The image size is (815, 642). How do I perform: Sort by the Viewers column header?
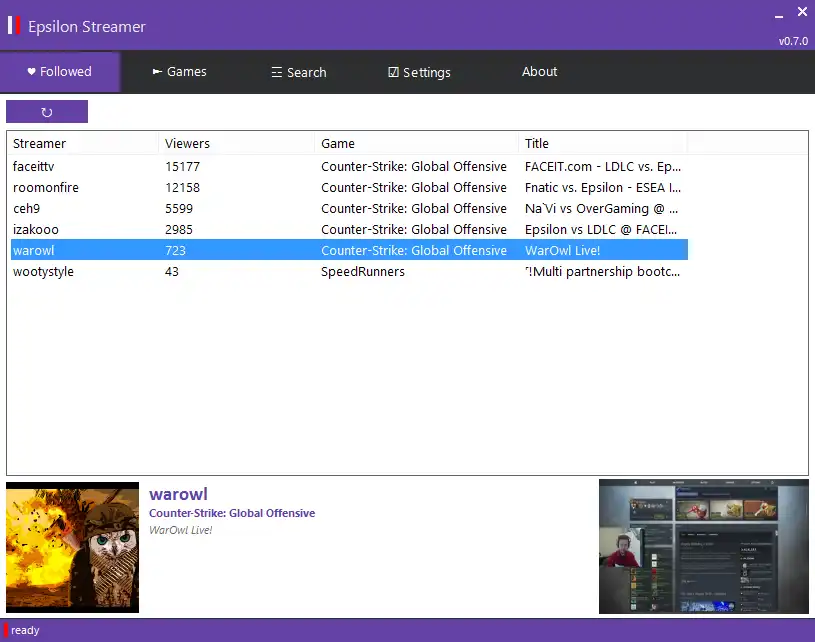(236, 143)
